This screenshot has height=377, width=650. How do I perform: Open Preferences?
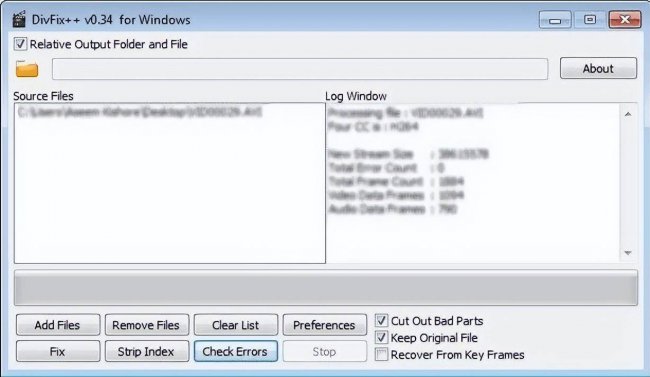pos(325,325)
